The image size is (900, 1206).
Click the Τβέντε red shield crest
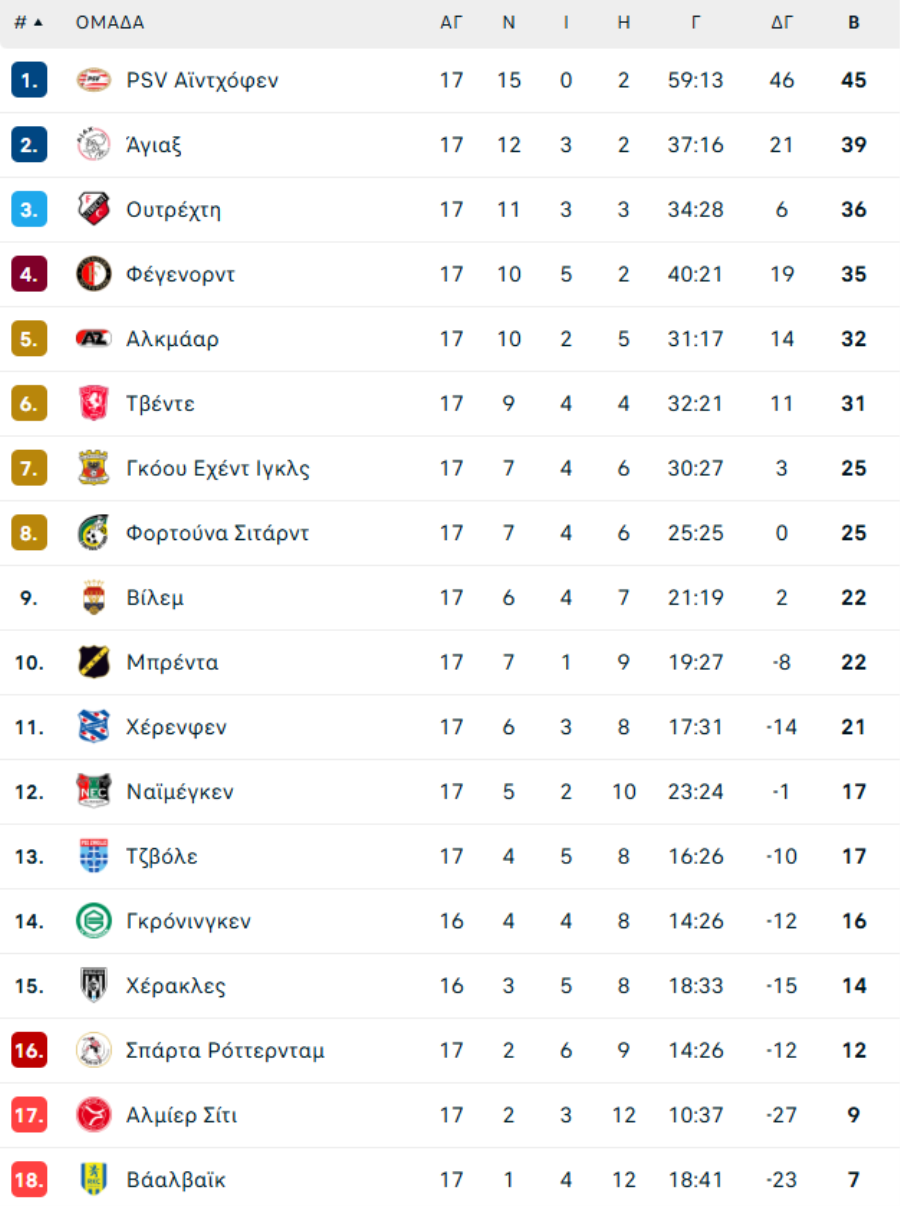tap(94, 404)
